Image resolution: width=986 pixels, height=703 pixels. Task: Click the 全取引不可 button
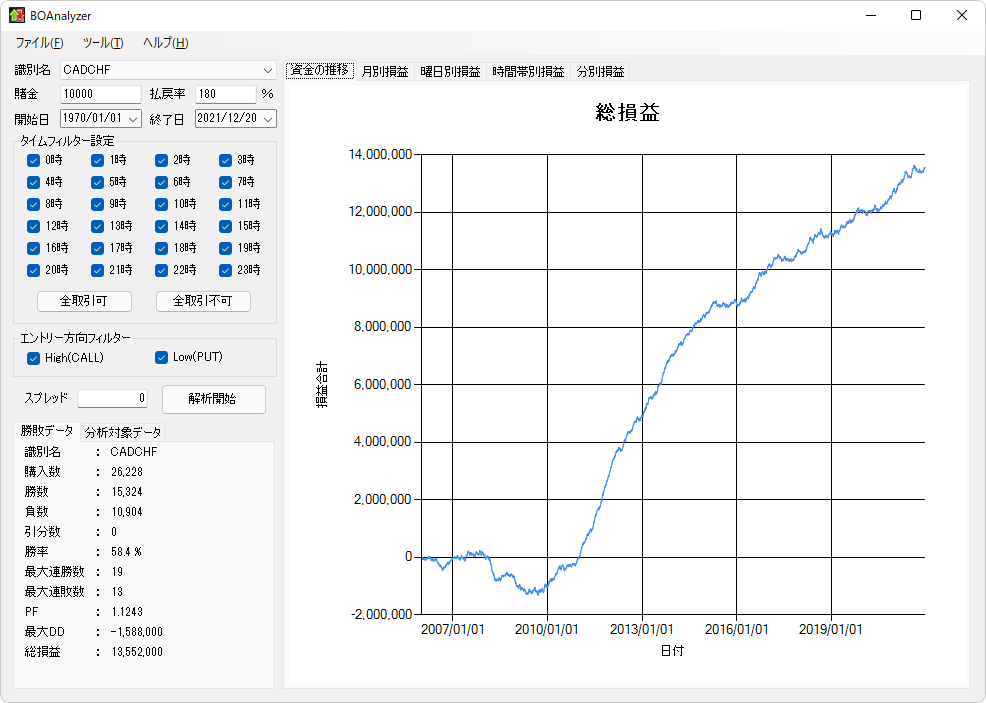(203, 301)
